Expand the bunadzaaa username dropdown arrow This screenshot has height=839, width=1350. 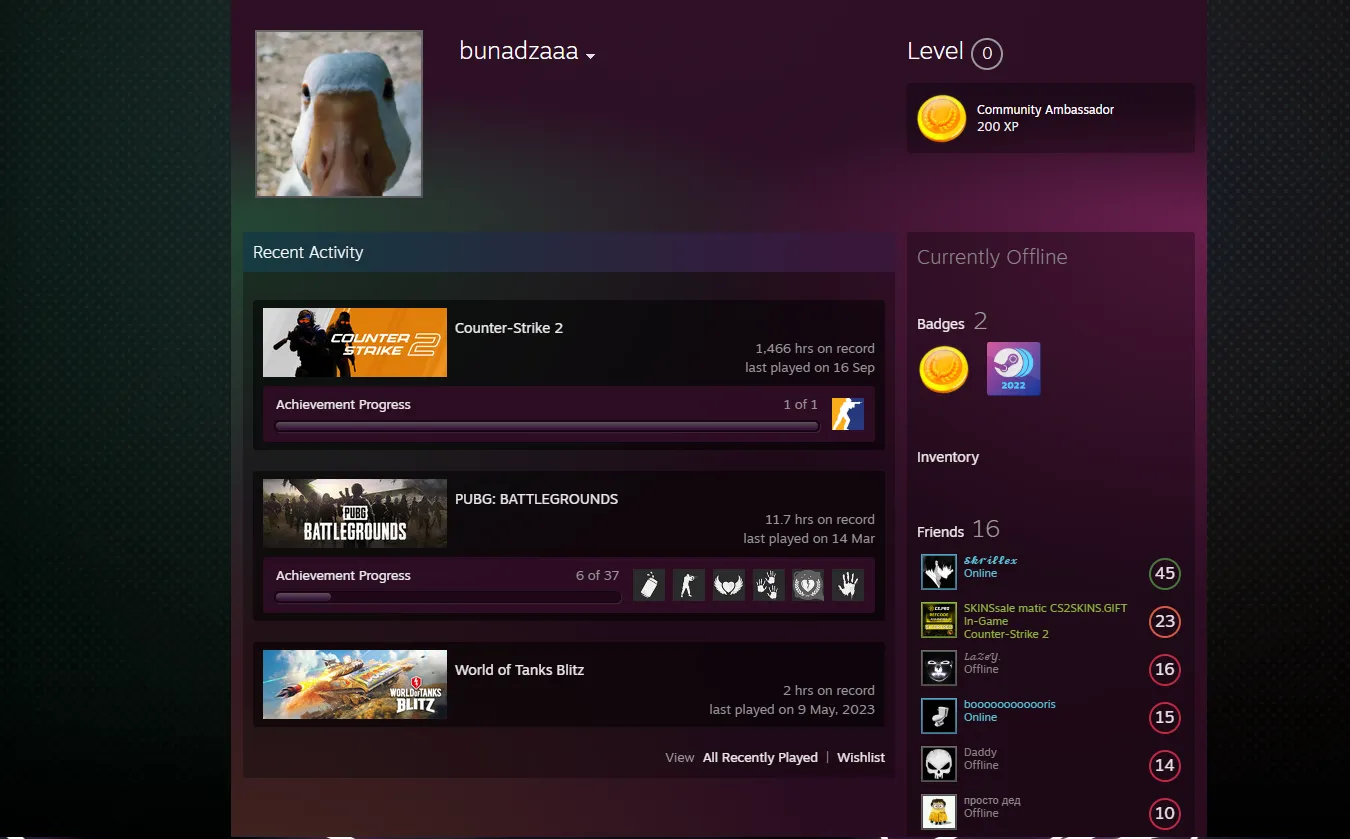(591, 56)
